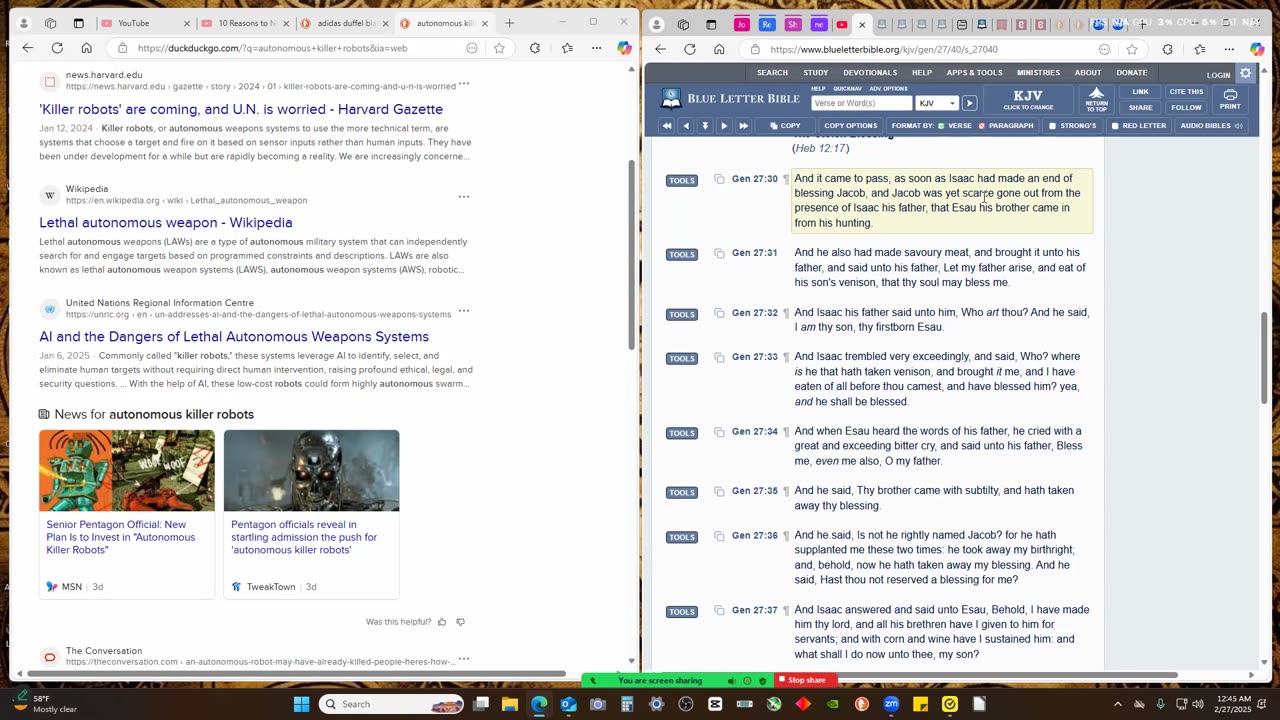Switch to the 'adidas duffel bag' tab
This screenshot has height=720, width=1280.
(345, 23)
